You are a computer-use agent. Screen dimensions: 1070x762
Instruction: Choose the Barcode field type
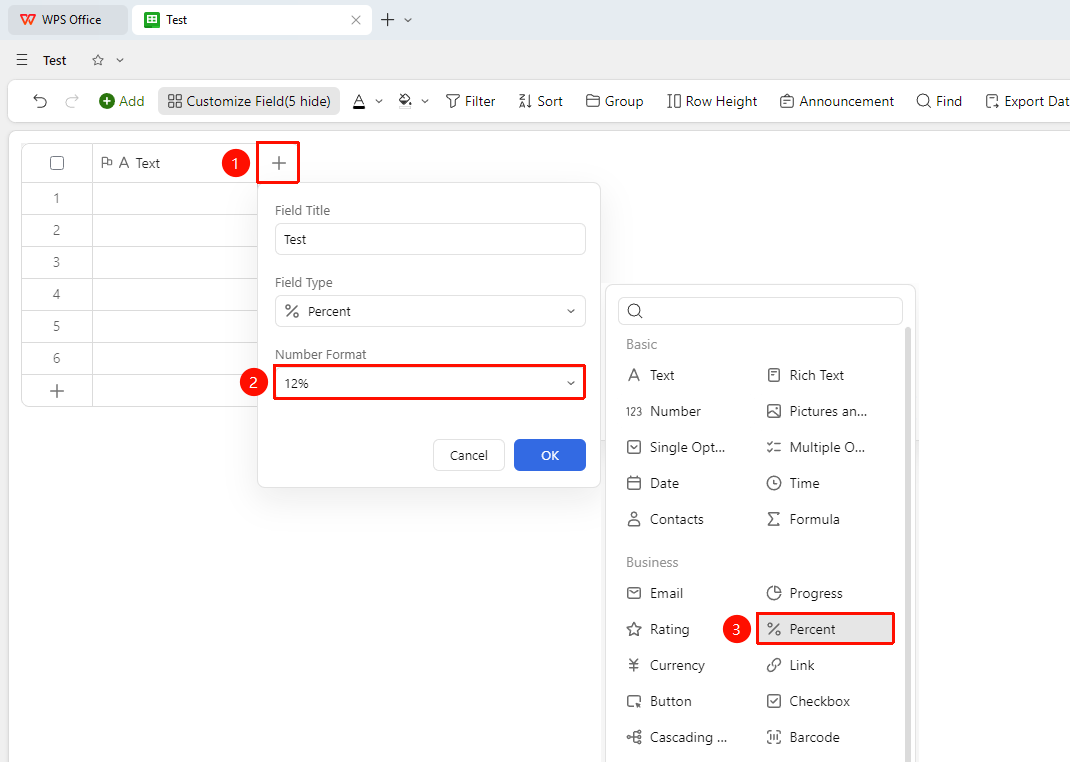pyautogui.click(x=803, y=737)
